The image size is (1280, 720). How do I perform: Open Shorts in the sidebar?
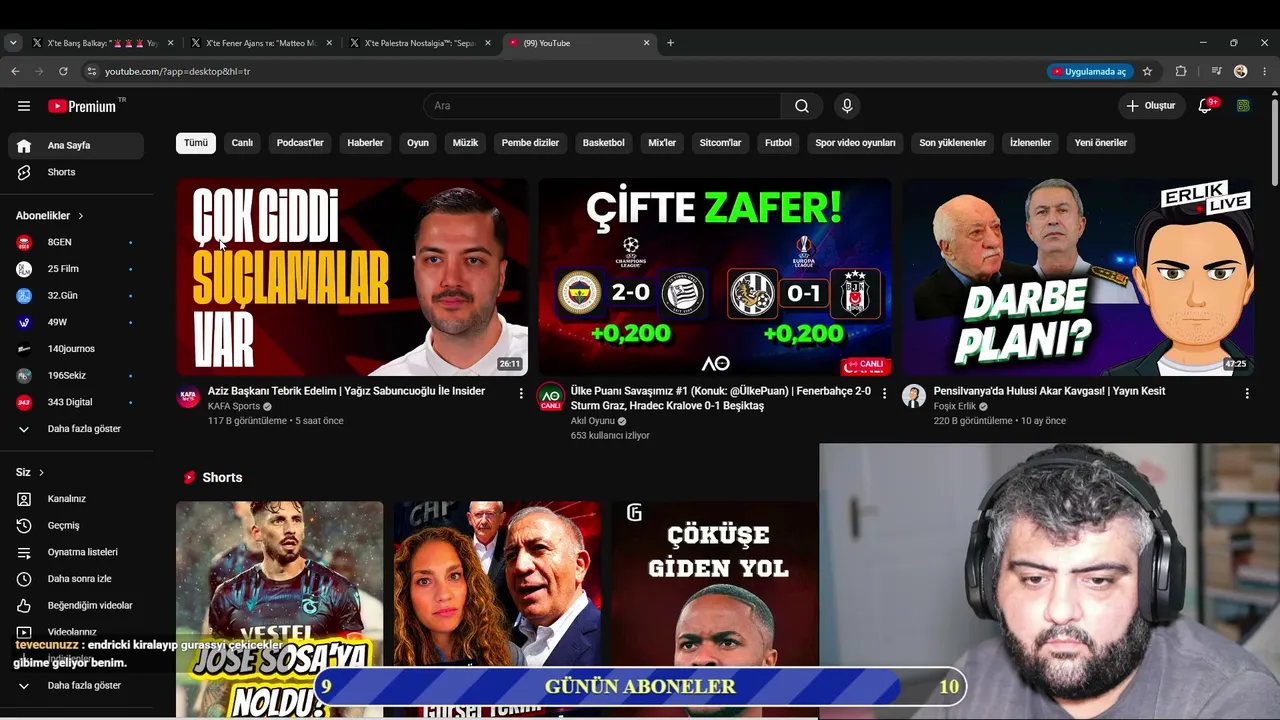click(x=76, y=172)
